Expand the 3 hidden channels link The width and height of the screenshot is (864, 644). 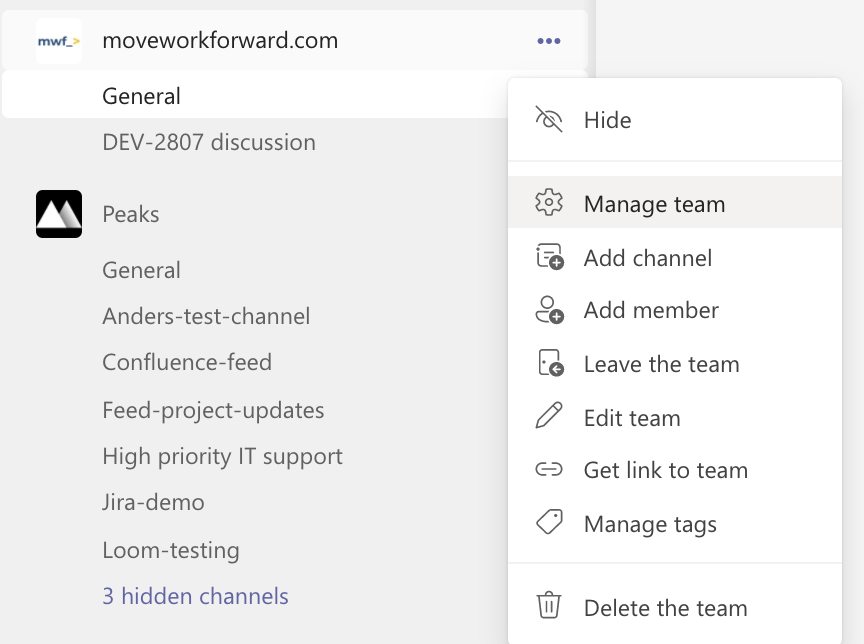(x=195, y=596)
